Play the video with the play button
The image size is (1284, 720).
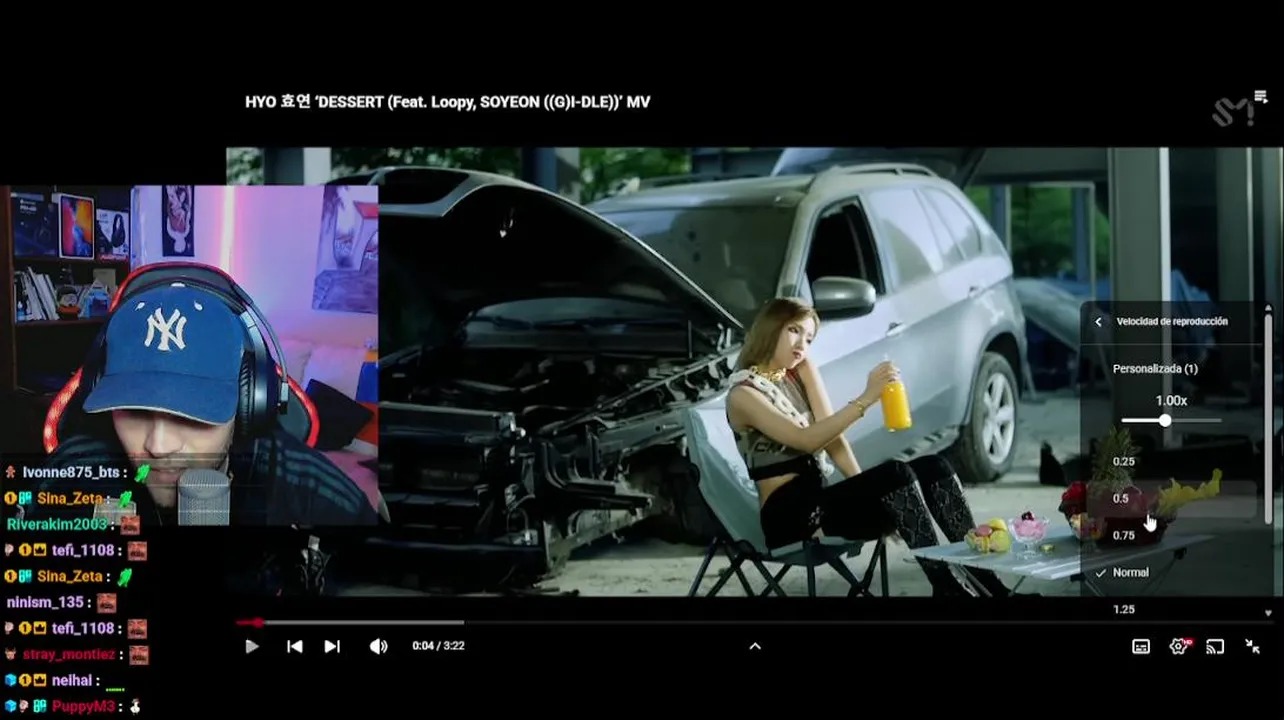pyautogui.click(x=251, y=646)
